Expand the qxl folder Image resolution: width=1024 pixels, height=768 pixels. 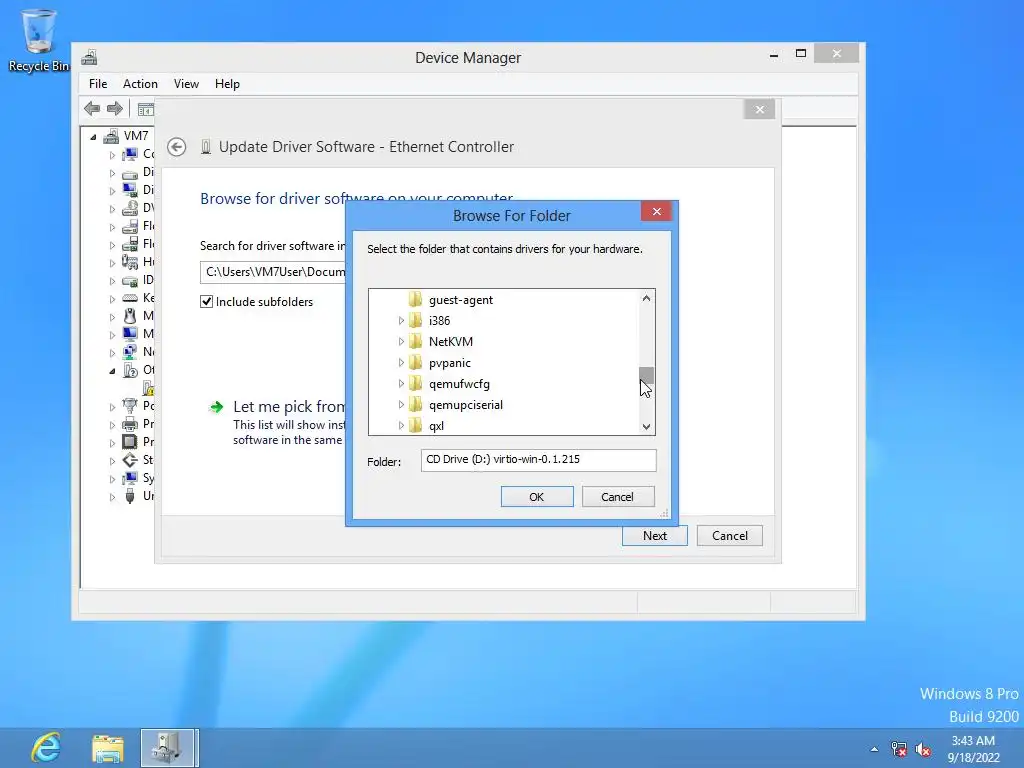click(401, 425)
